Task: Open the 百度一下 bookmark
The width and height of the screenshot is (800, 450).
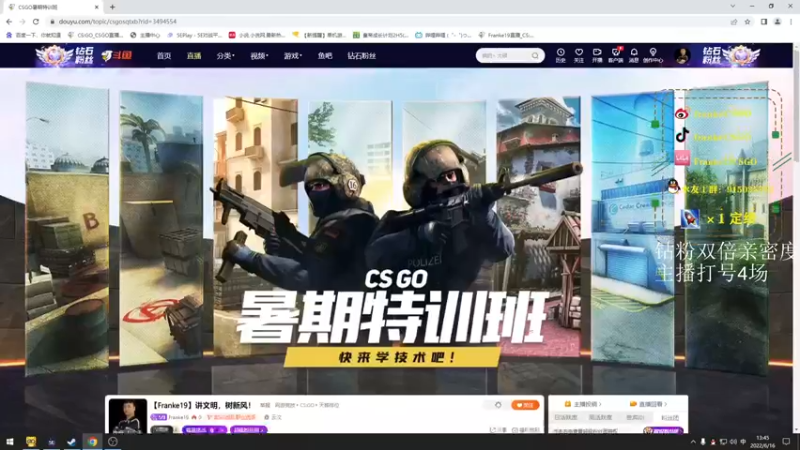Action: coord(33,35)
